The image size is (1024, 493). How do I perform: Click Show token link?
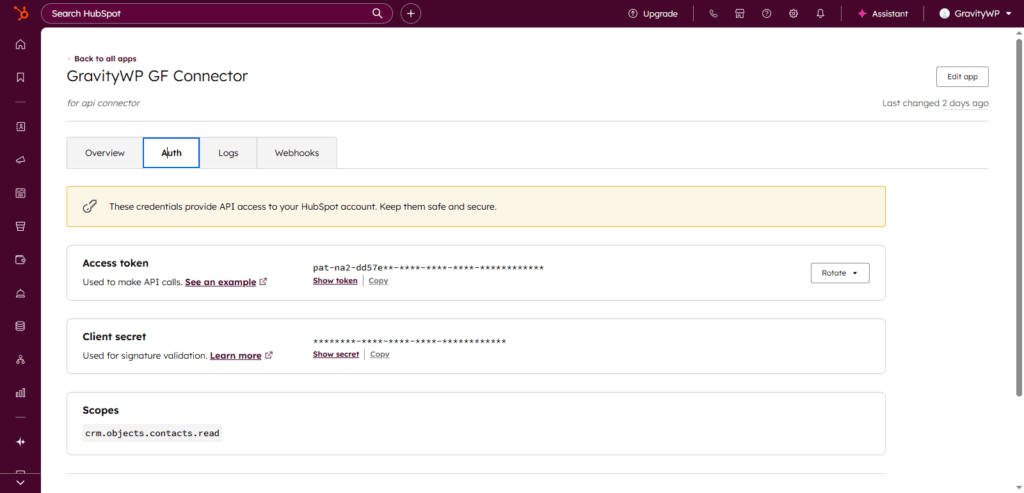[335, 281]
